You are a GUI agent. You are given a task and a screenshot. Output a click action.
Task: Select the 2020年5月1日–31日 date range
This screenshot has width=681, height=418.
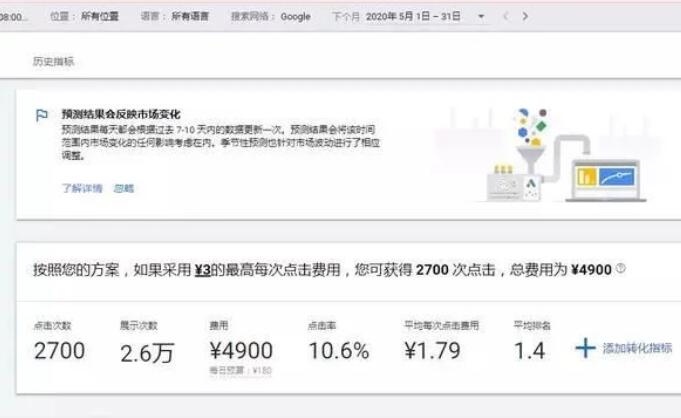click(x=413, y=17)
